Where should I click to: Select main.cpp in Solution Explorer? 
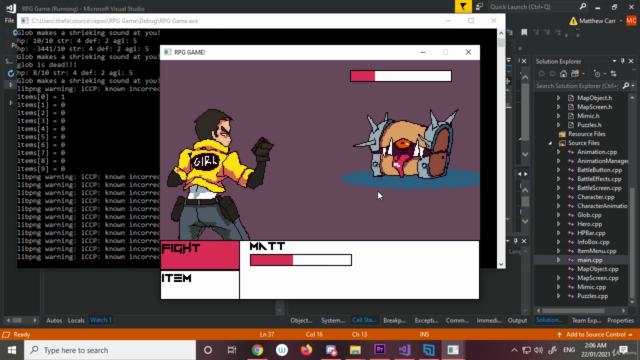point(590,260)
